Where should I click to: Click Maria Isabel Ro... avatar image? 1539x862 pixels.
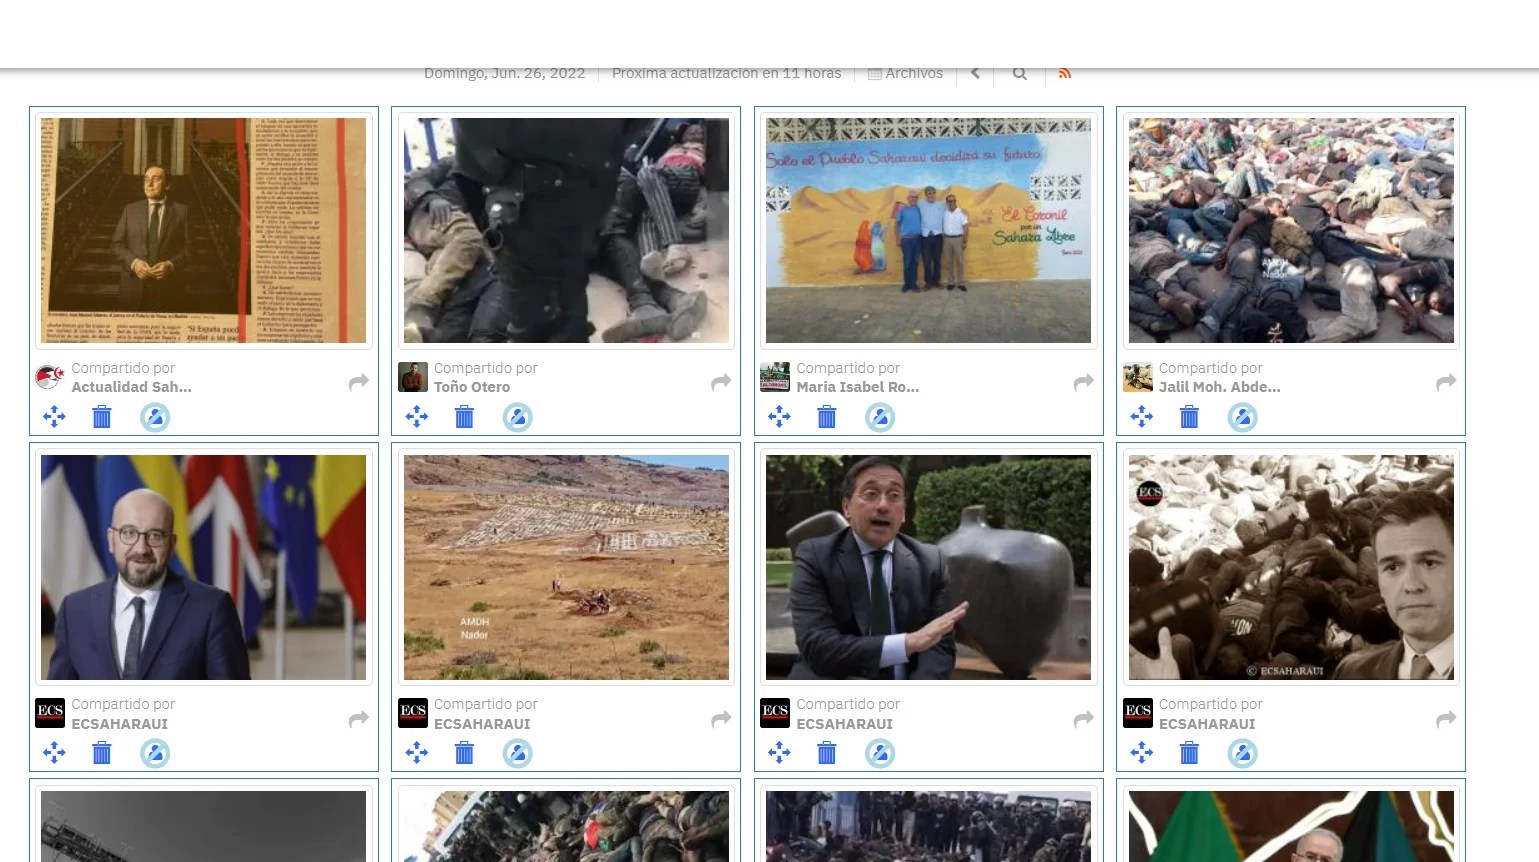click(x=775, y=377)
